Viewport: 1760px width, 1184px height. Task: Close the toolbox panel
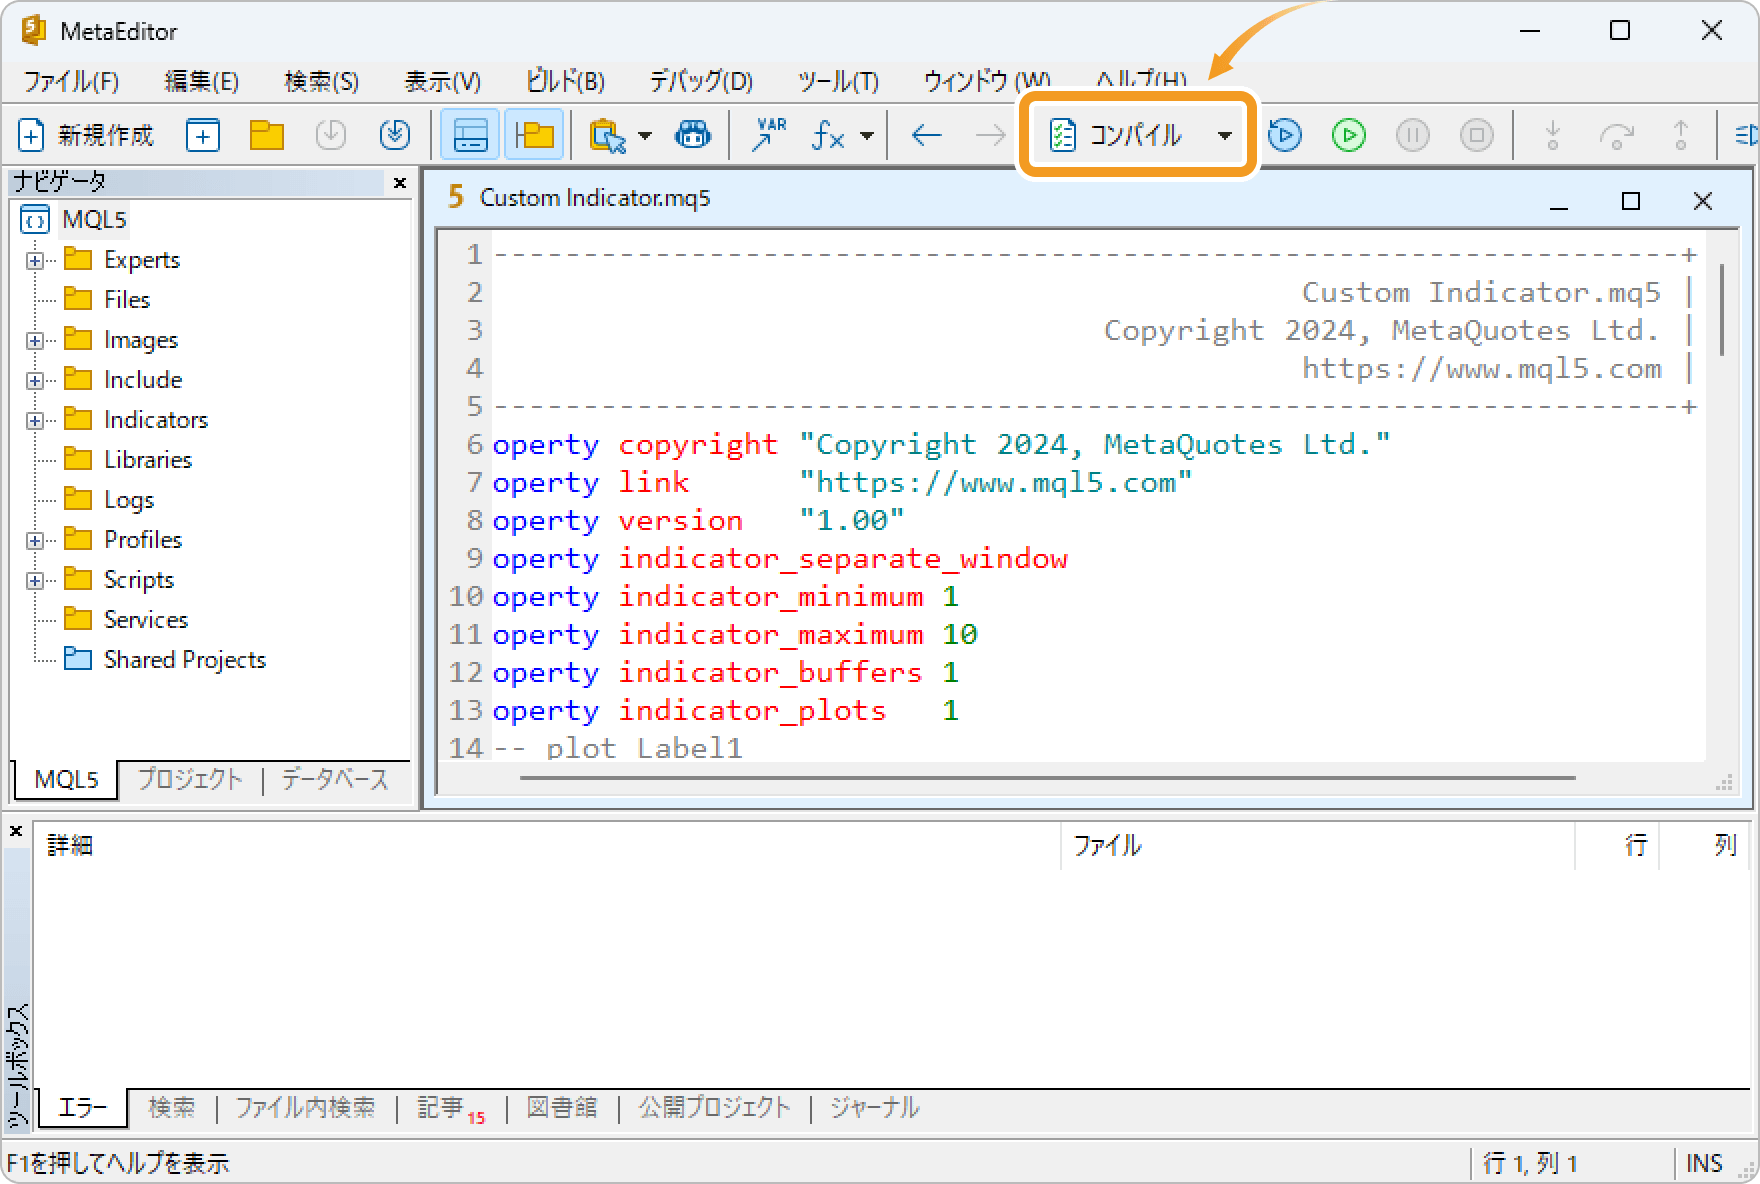click(x=16, y=831)
